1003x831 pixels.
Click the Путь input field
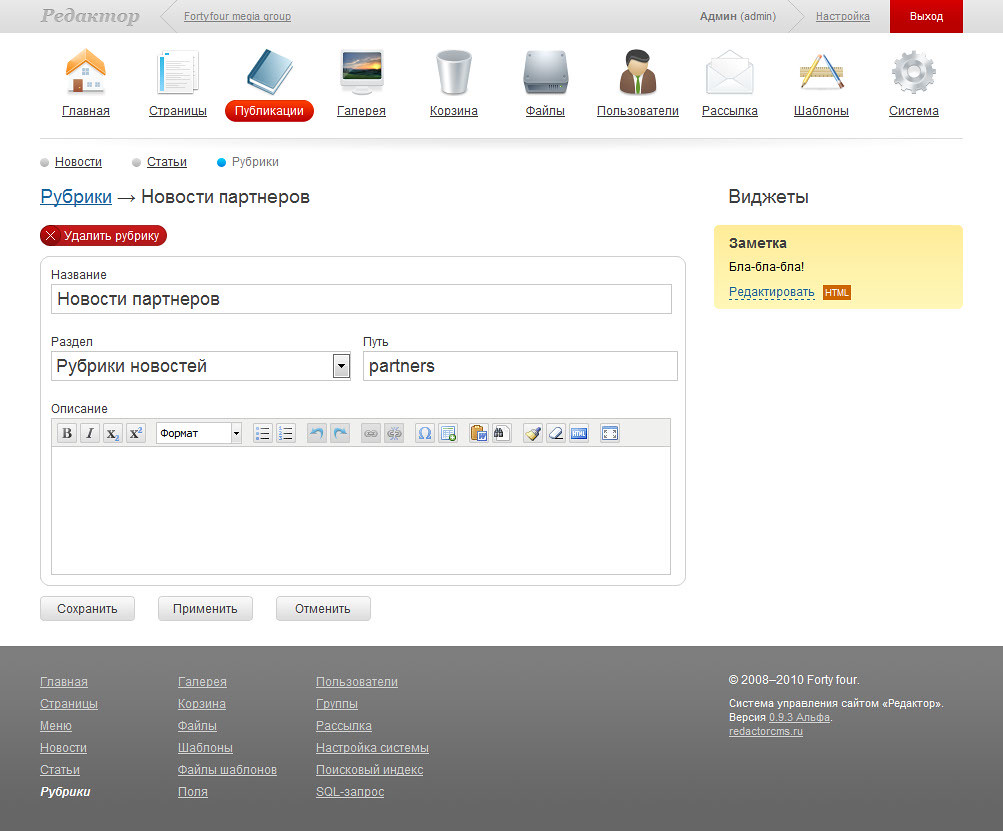pos(520,366)
